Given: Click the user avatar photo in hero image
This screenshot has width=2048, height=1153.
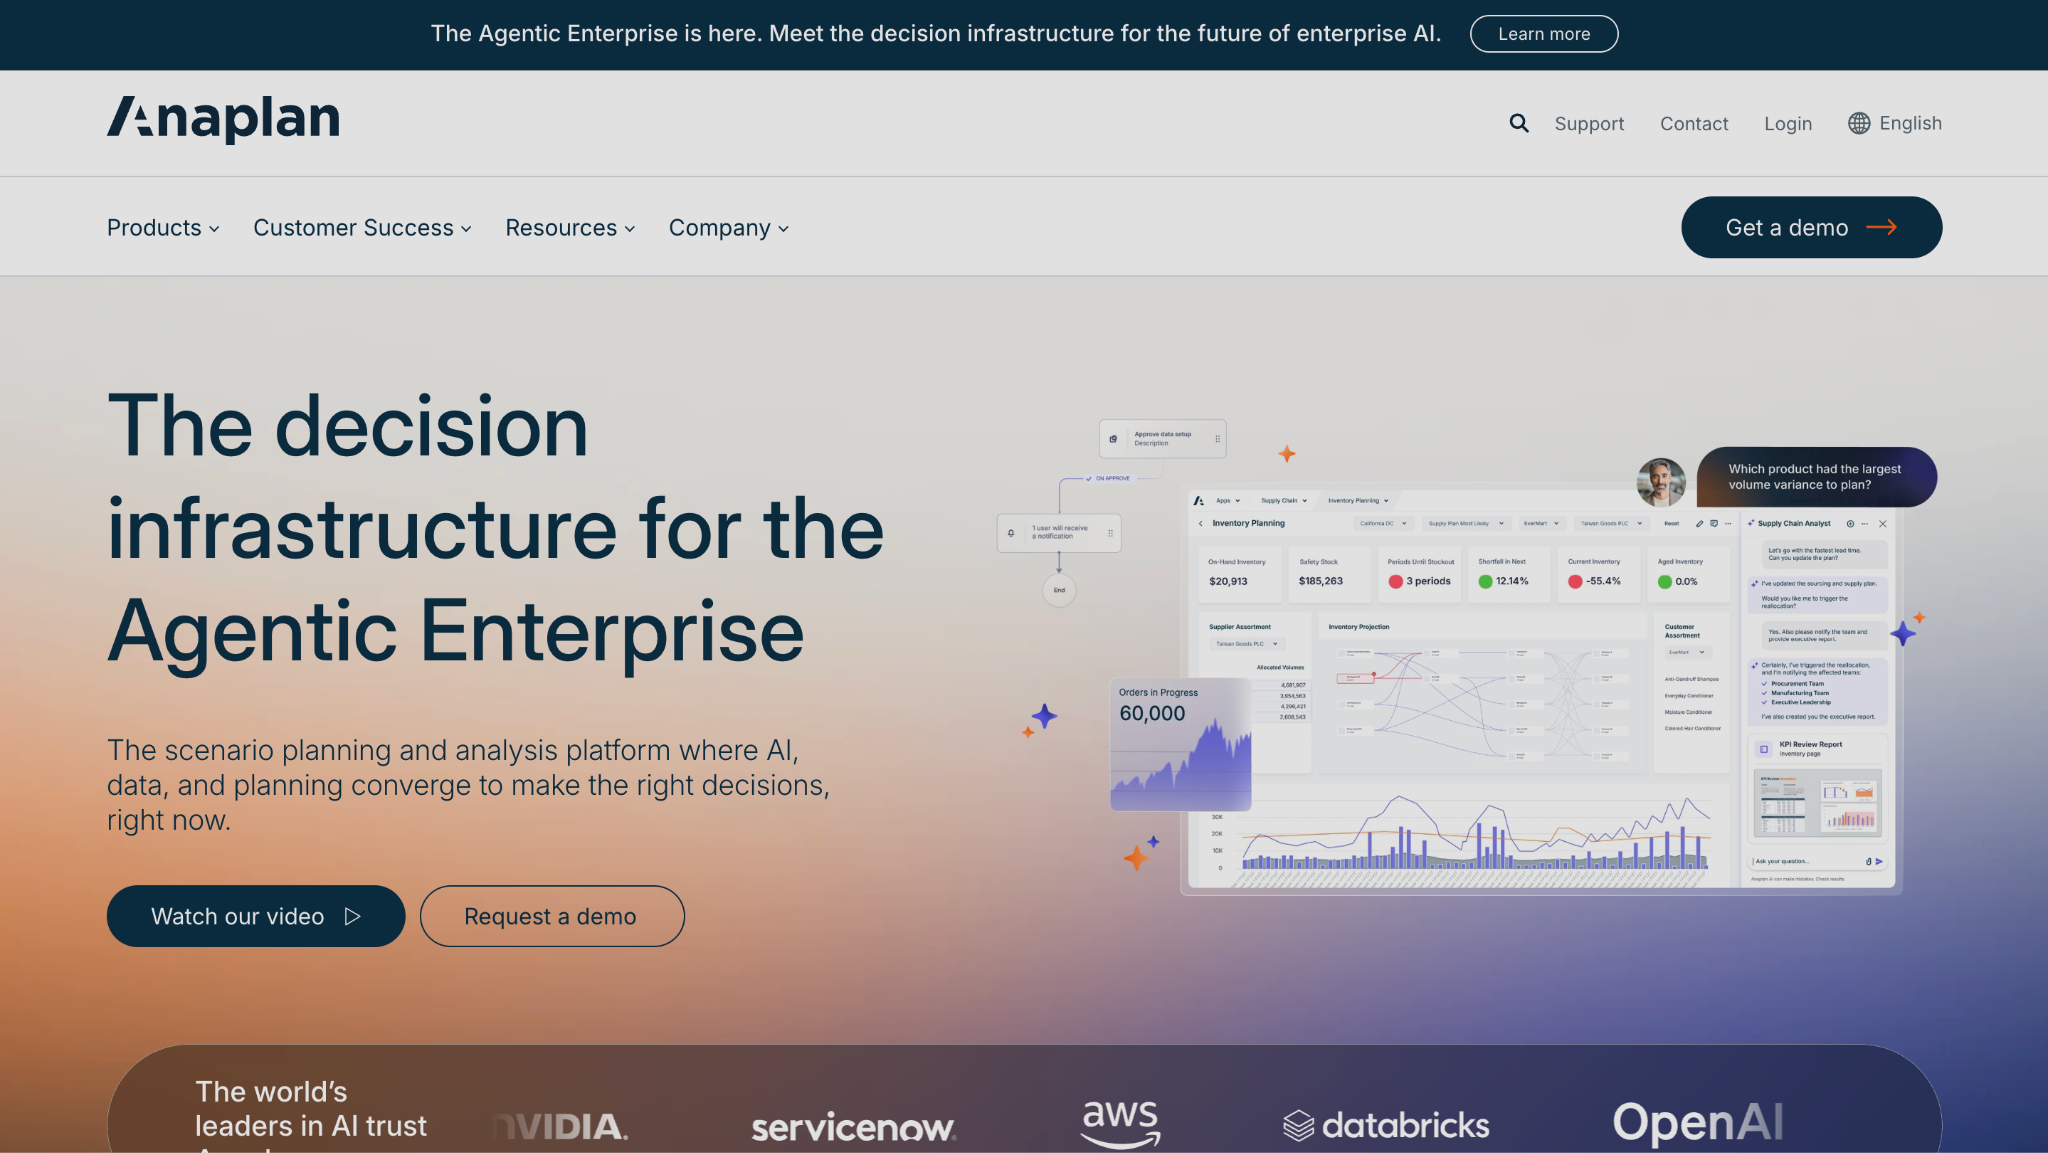Looking at the screenshot, I should tap(1661, 482).
